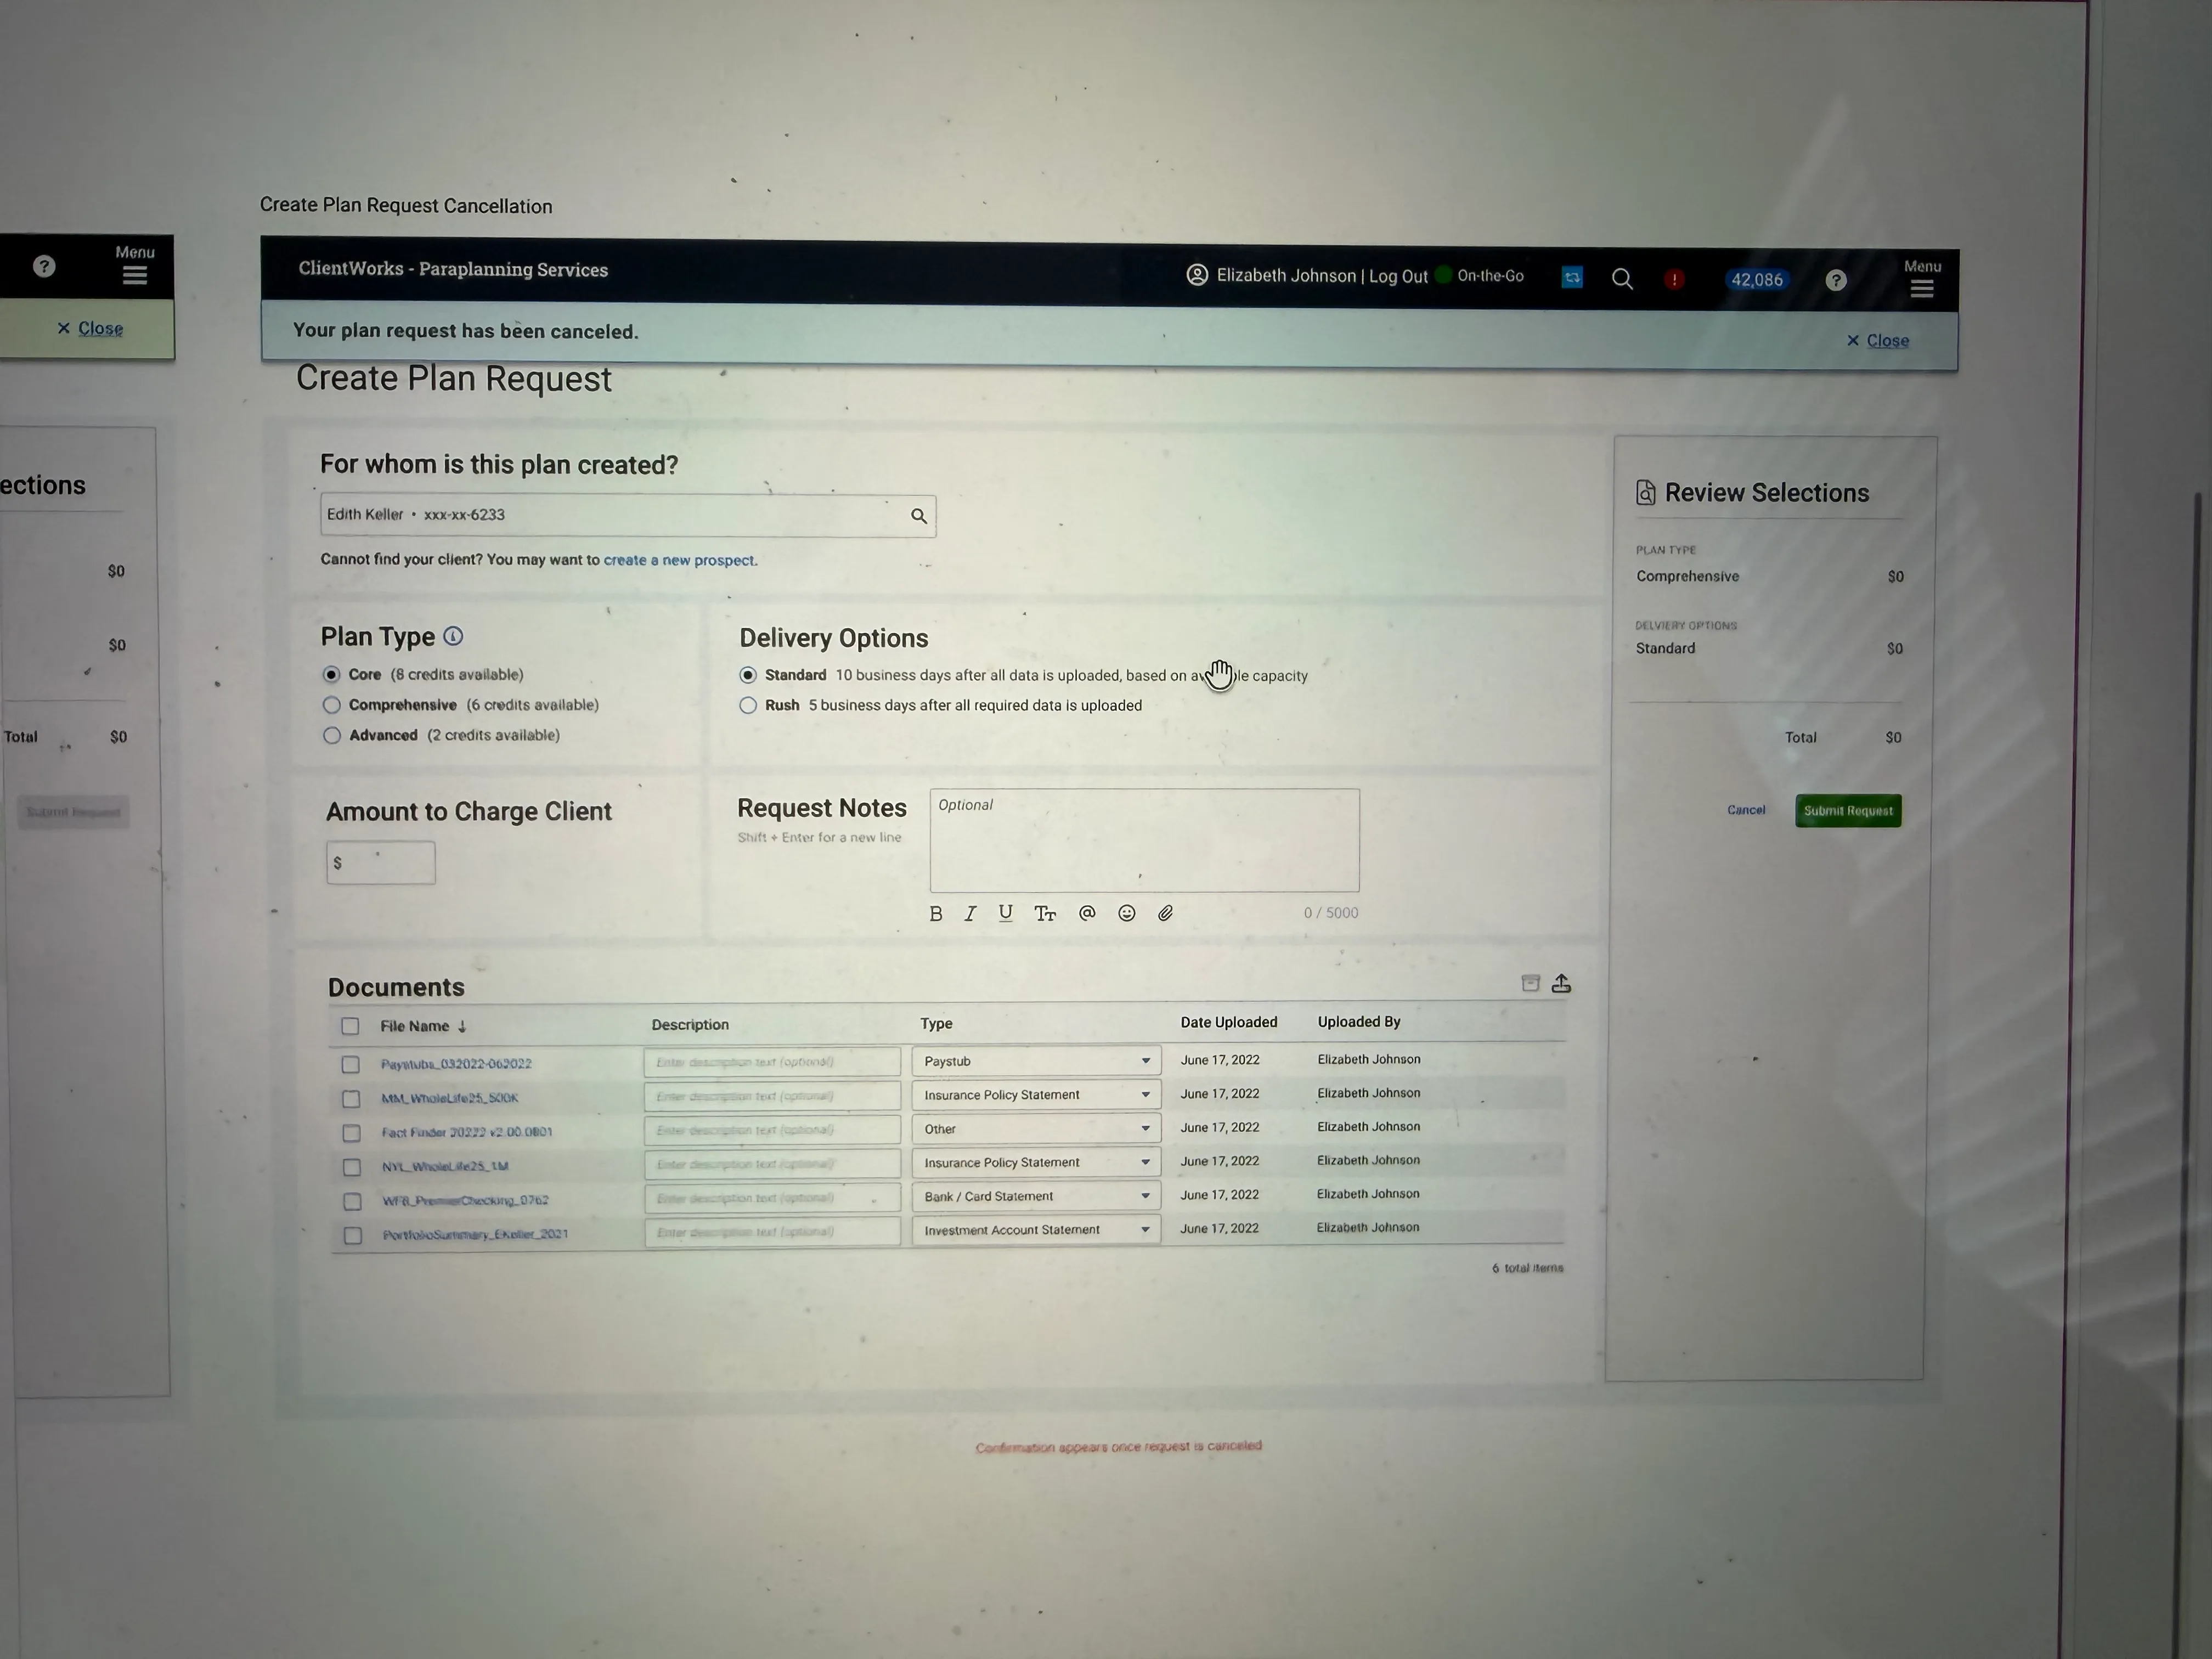Image resolution: width=2212 pixels, height=1659 pixels.
Task: Open the type dropdown for MM_WholeLife25_500K
Action: [1036, 1095]
